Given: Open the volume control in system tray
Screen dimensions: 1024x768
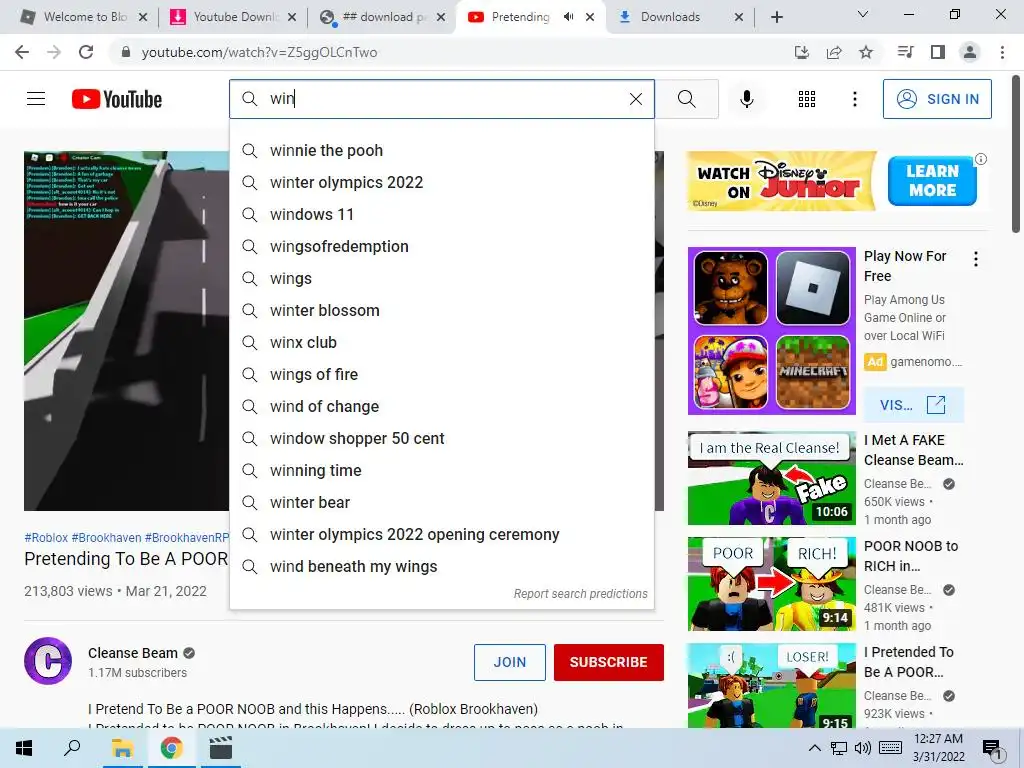Looking at the screenshot, I should coord(862,748).
